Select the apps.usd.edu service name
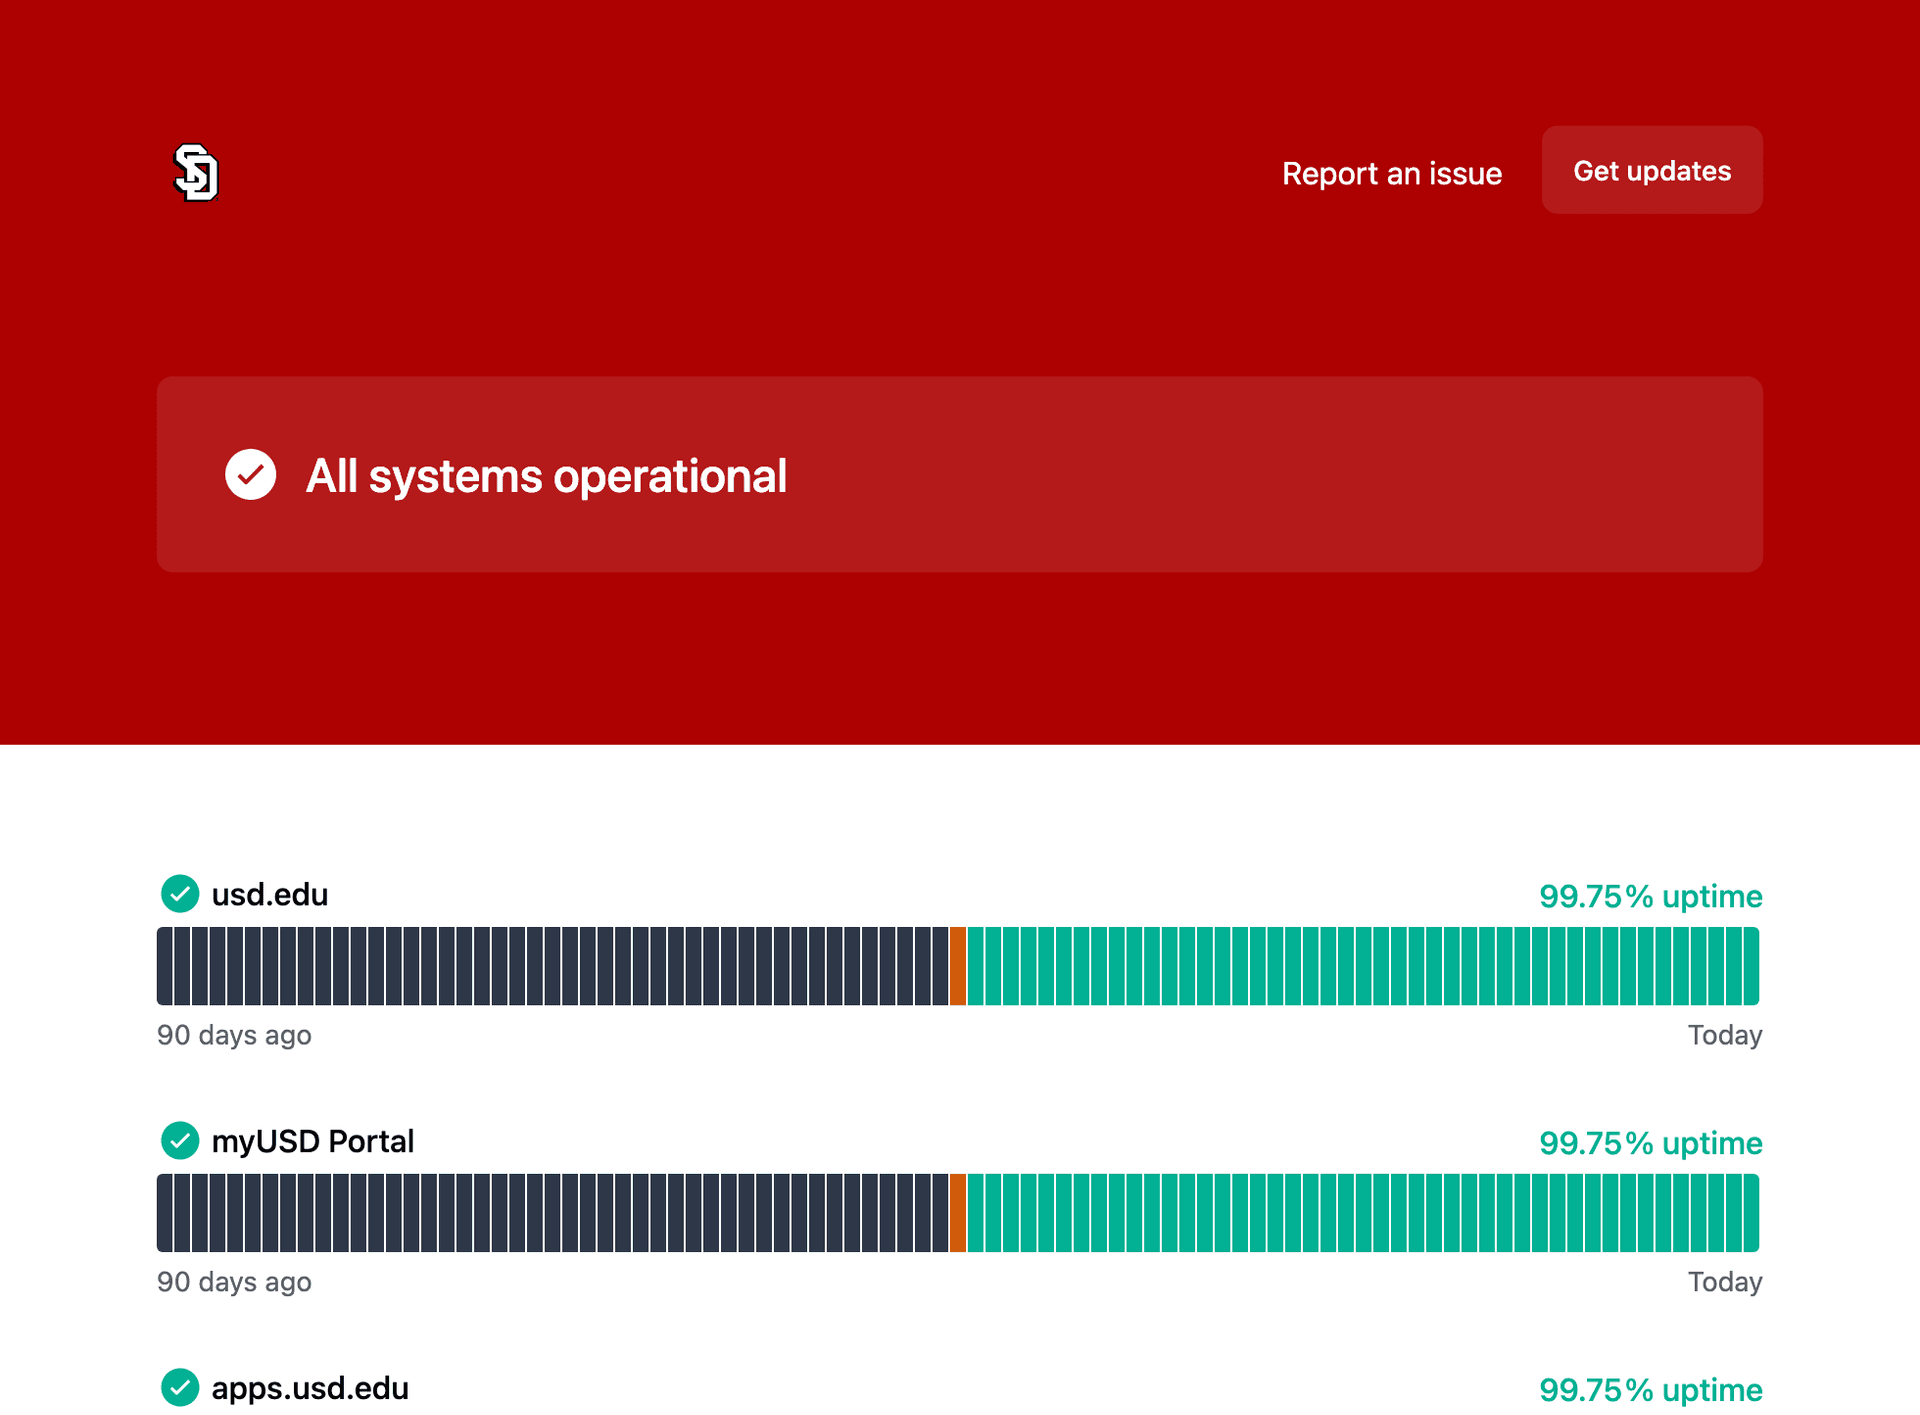The height and width of the screenshot is (1415, 1920). click(x=310, y=1388)
